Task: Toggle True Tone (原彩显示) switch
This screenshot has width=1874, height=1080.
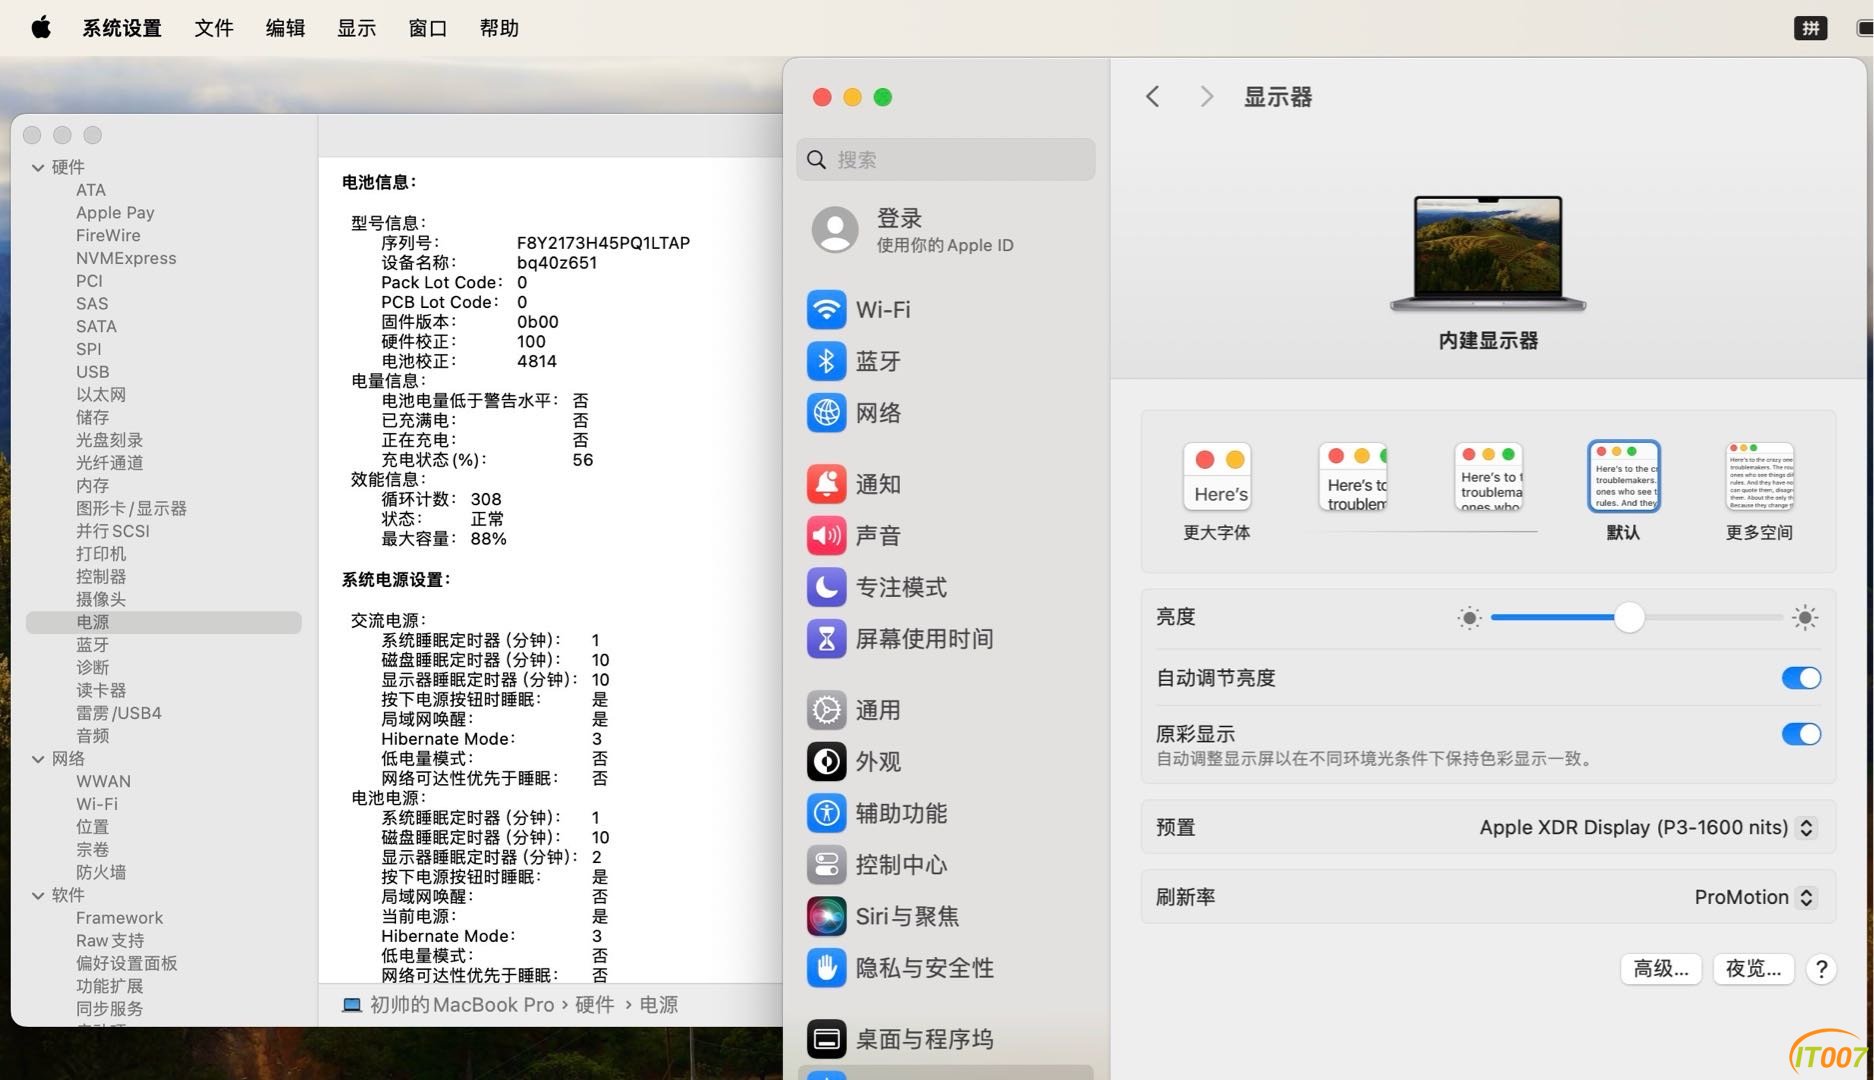Action: pos(1801,734)
